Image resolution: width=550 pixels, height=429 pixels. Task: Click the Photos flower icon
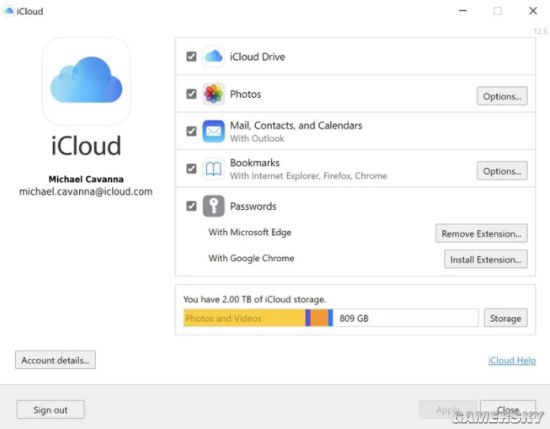[x=213, y=94]
